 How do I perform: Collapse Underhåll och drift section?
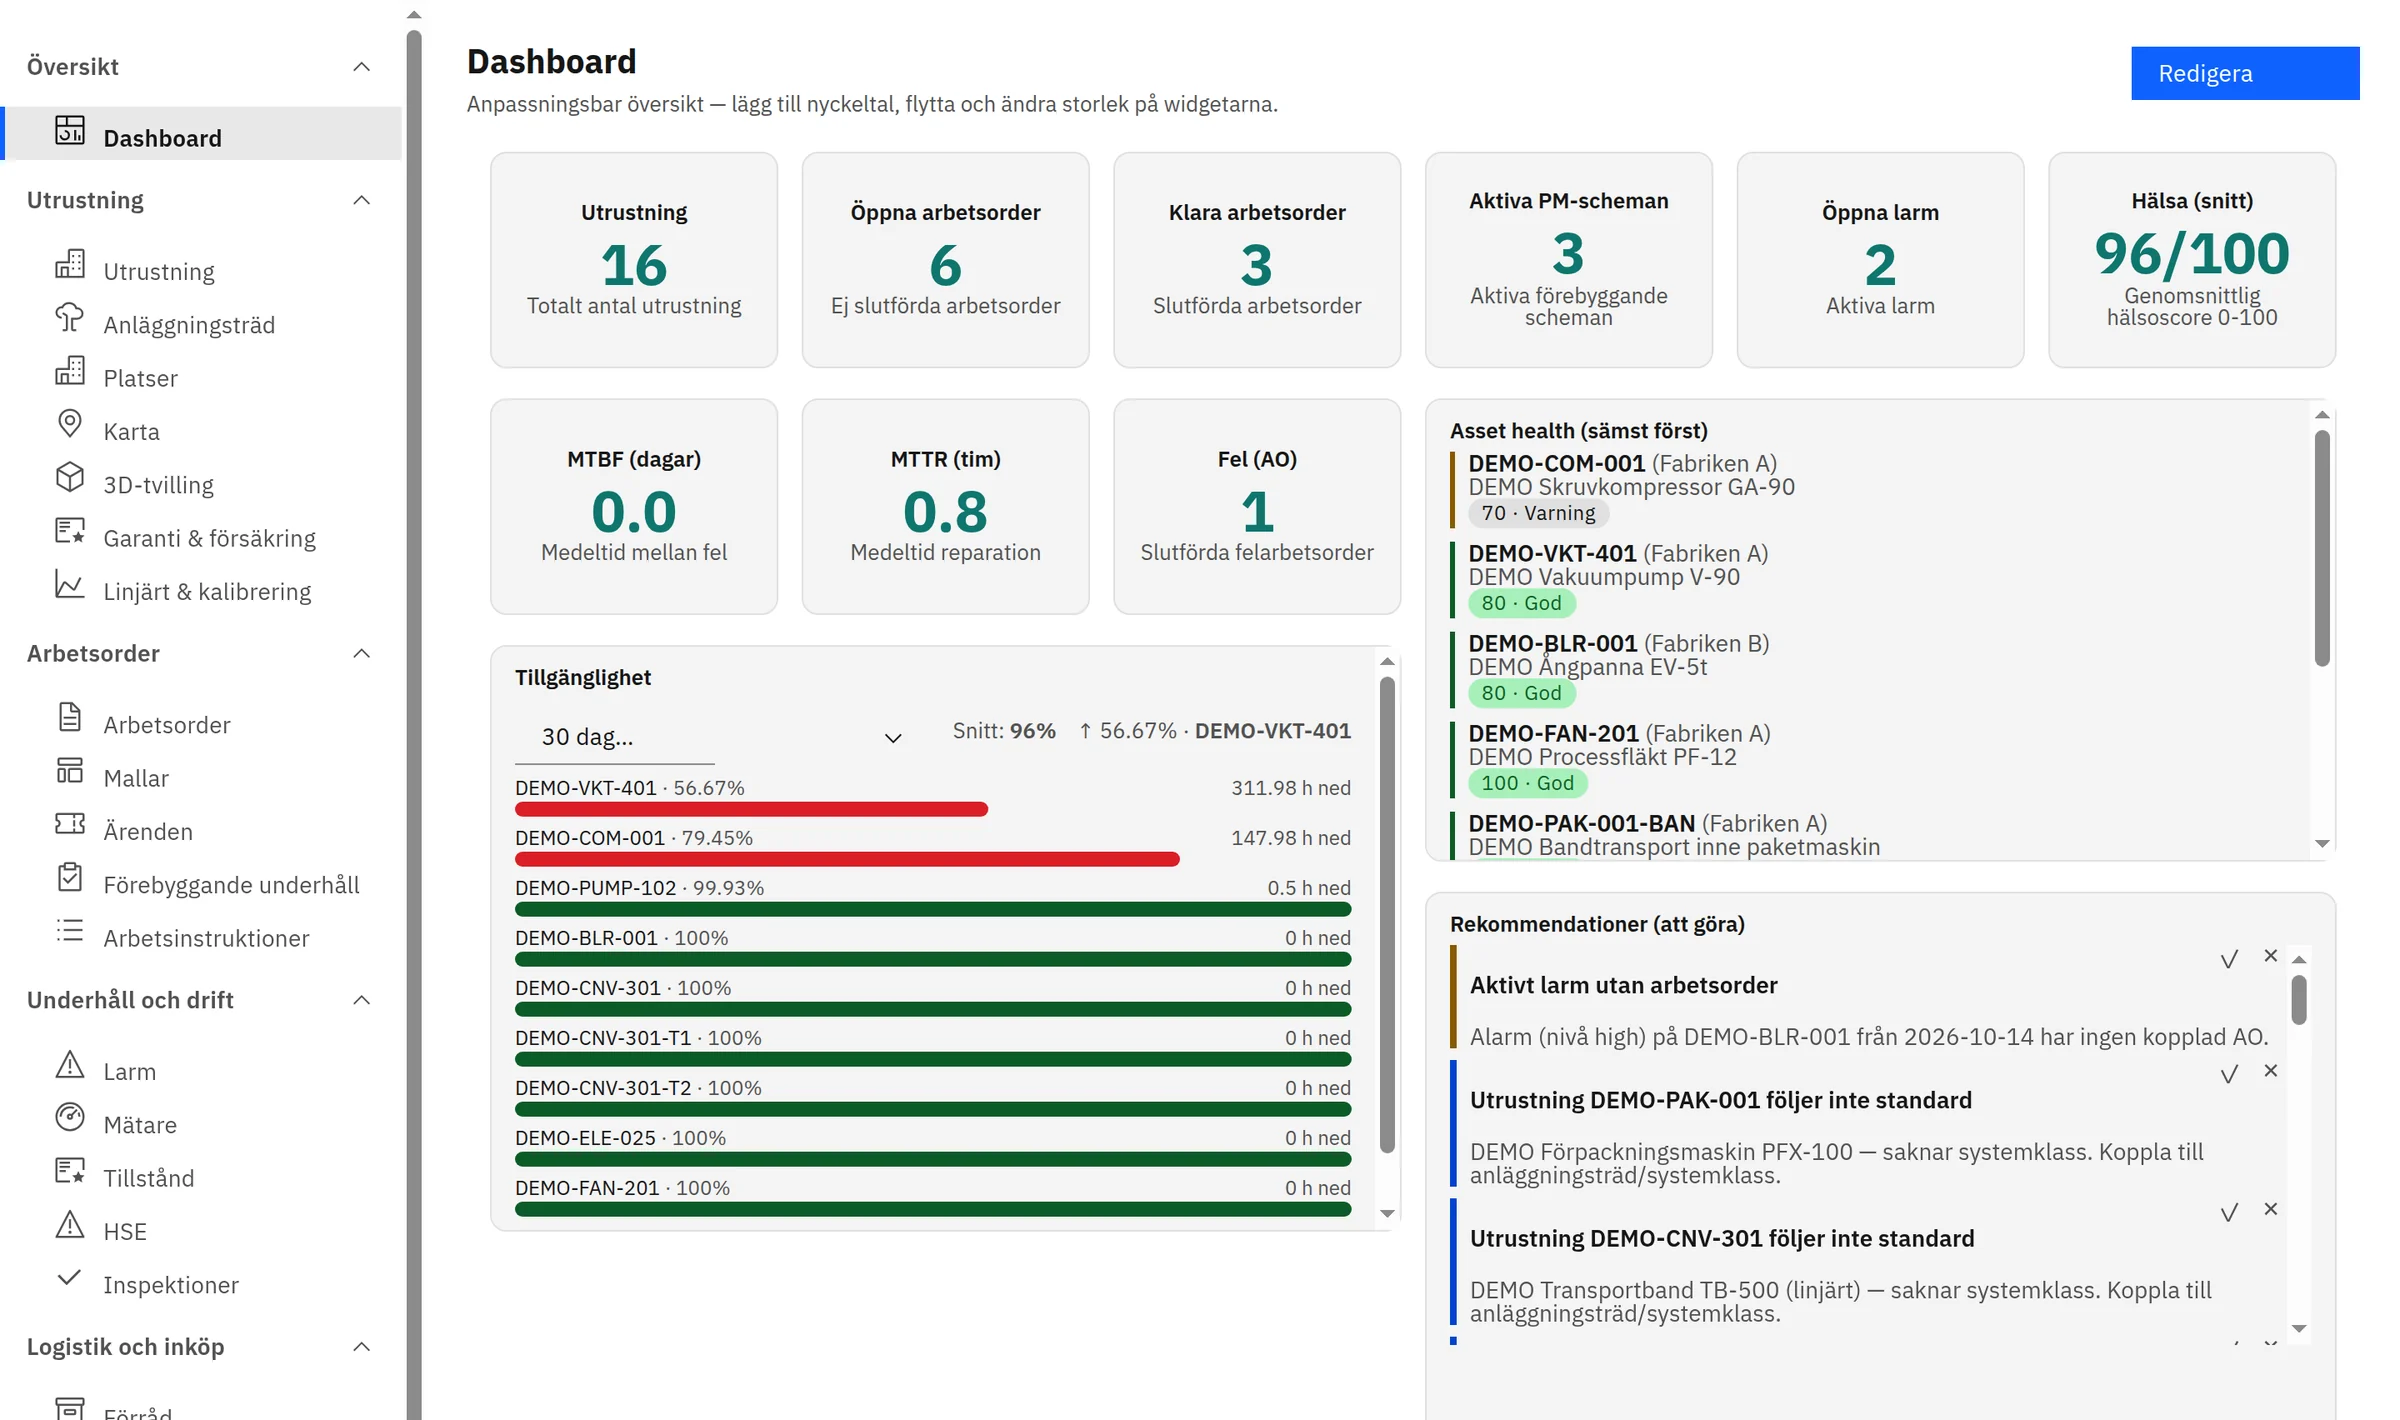362,1000
